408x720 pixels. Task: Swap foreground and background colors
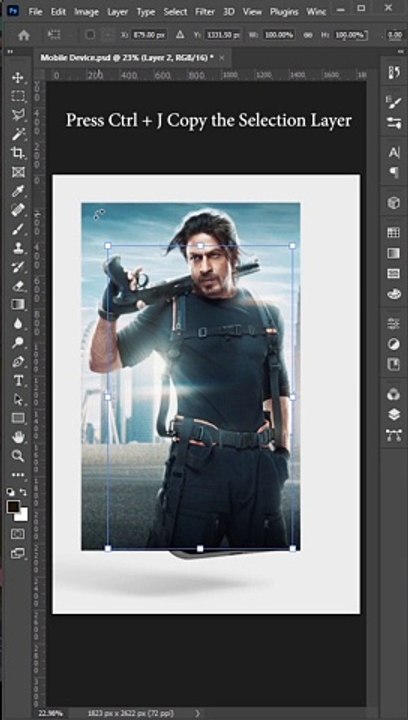(23, 492)
